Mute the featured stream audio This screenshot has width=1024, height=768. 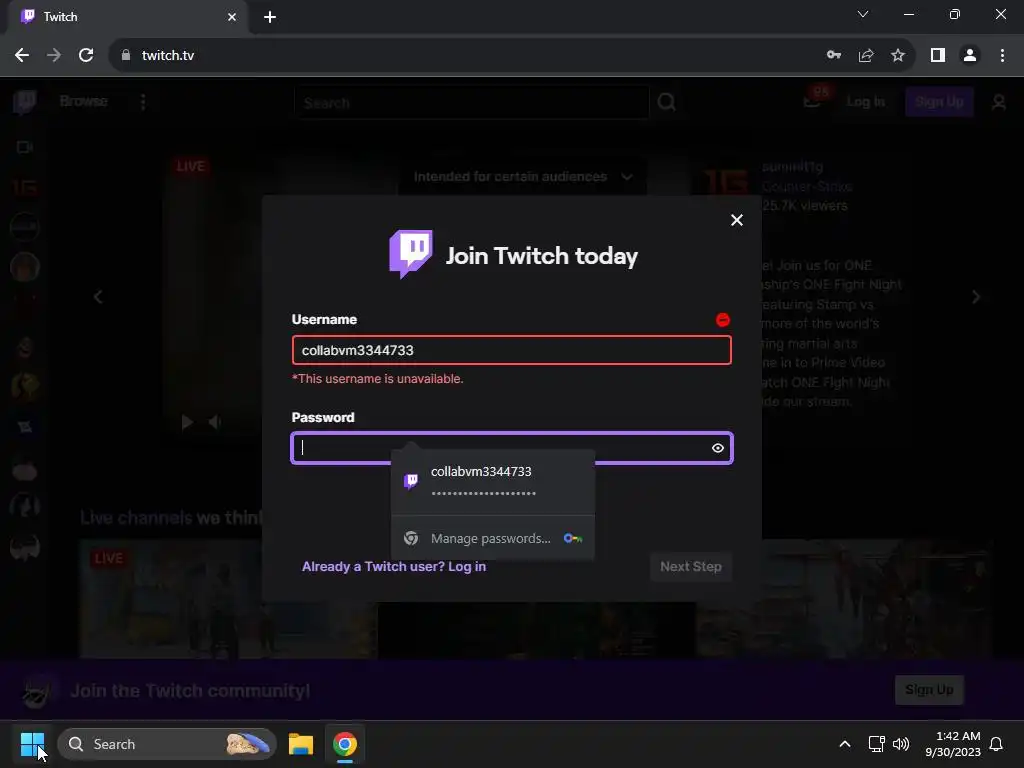(x=214, y=422)
